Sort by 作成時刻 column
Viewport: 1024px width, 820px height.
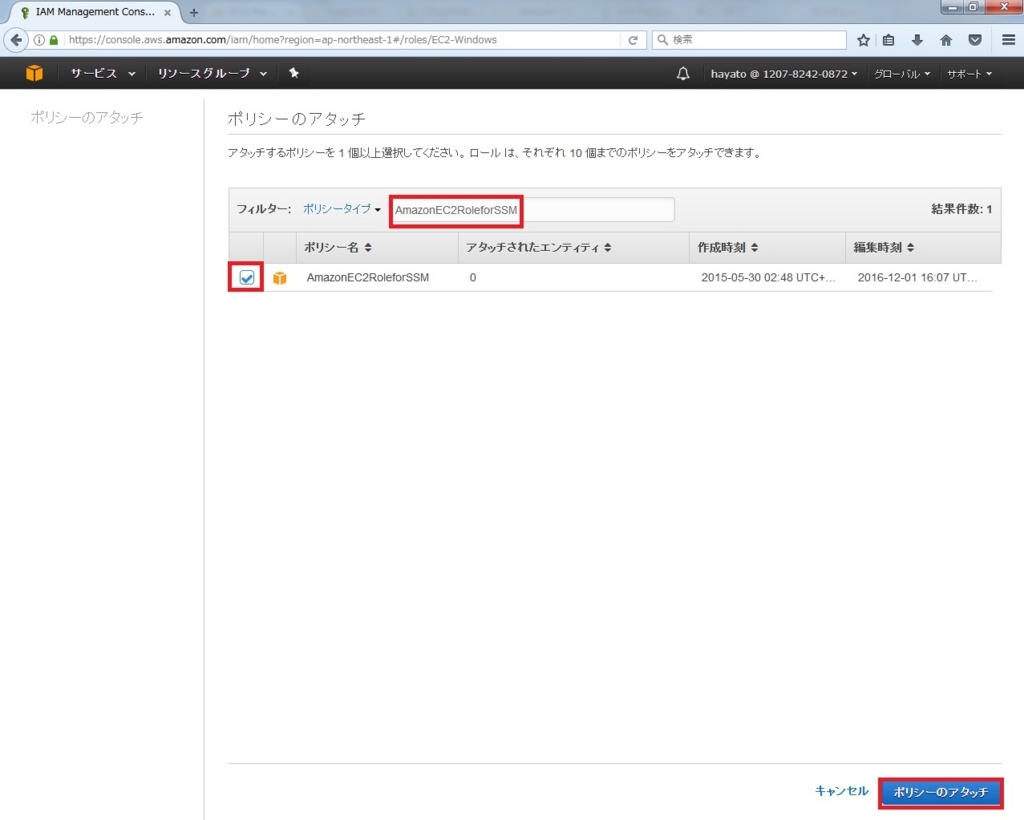pos(728,247)
